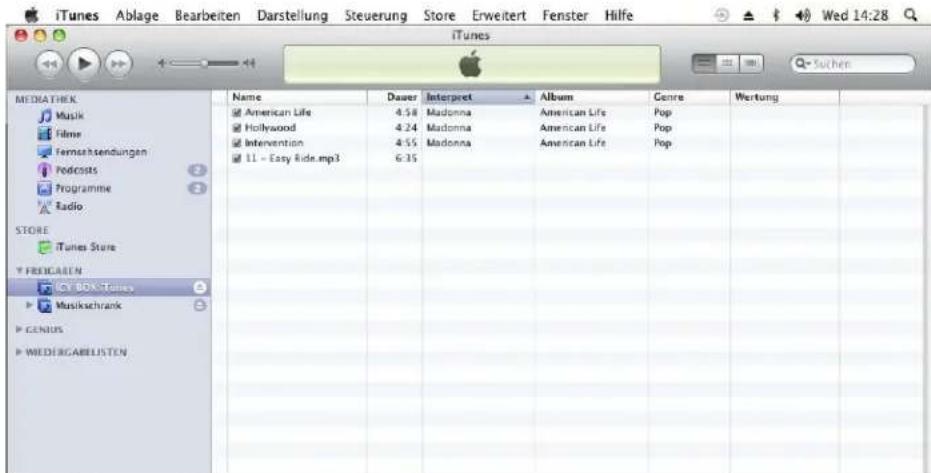Open the Fenster menu
The width and height of the screenshot is (931, 473).
pos(566,16)
